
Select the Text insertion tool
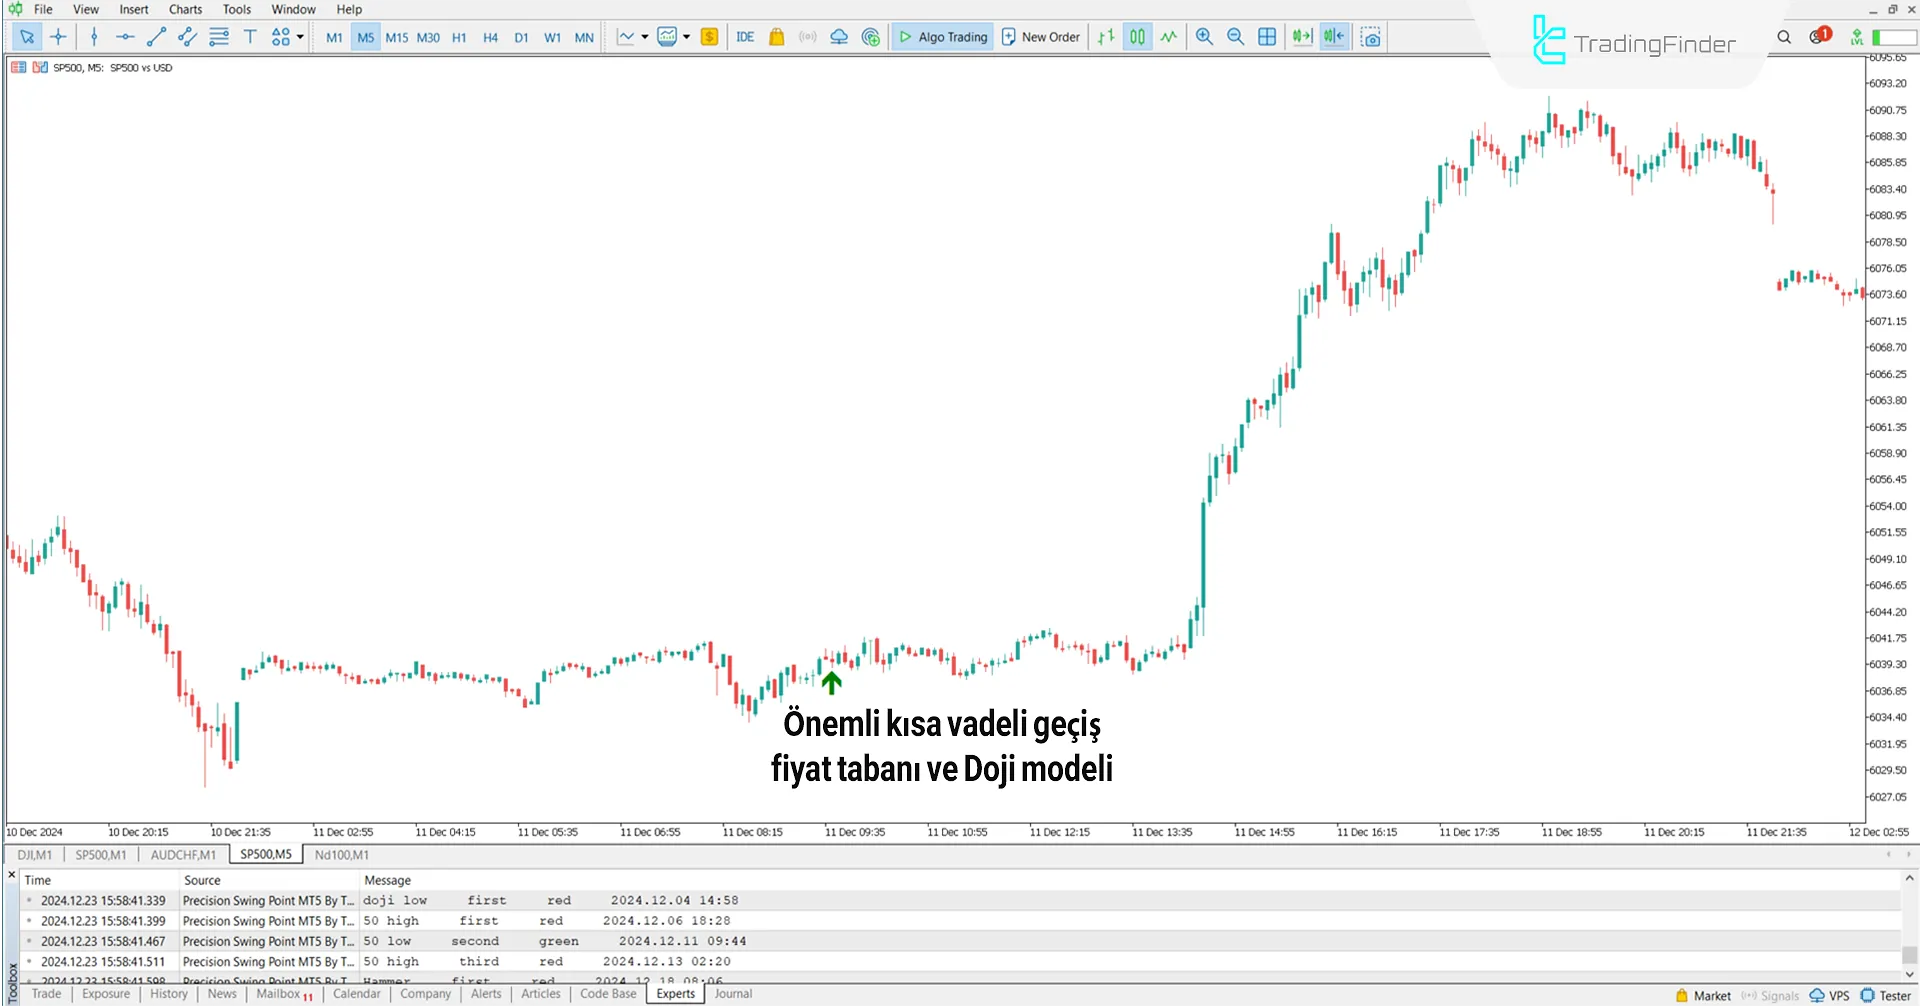click(x=250, y=37)
